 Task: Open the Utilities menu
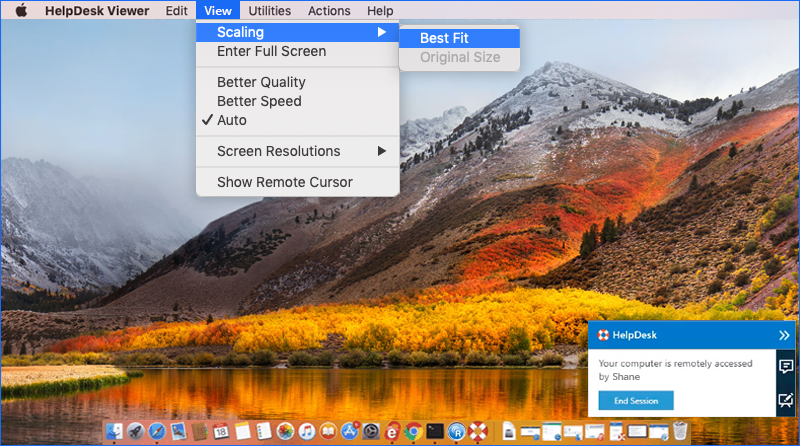coord(269,11)
